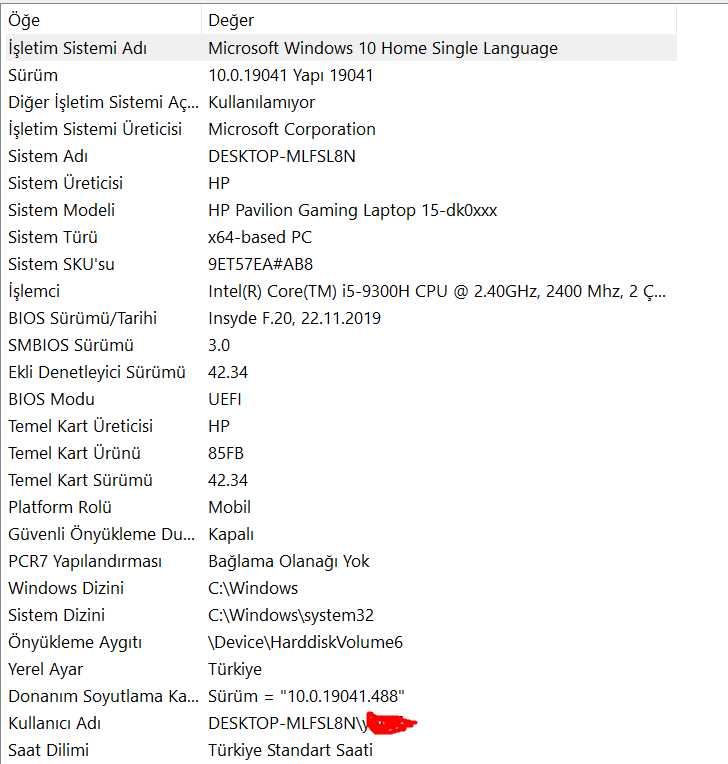Select the SMBIOS Sürümü row
Image resolution: width=728 pixels, height=764 pixels.
pos(70,345)
